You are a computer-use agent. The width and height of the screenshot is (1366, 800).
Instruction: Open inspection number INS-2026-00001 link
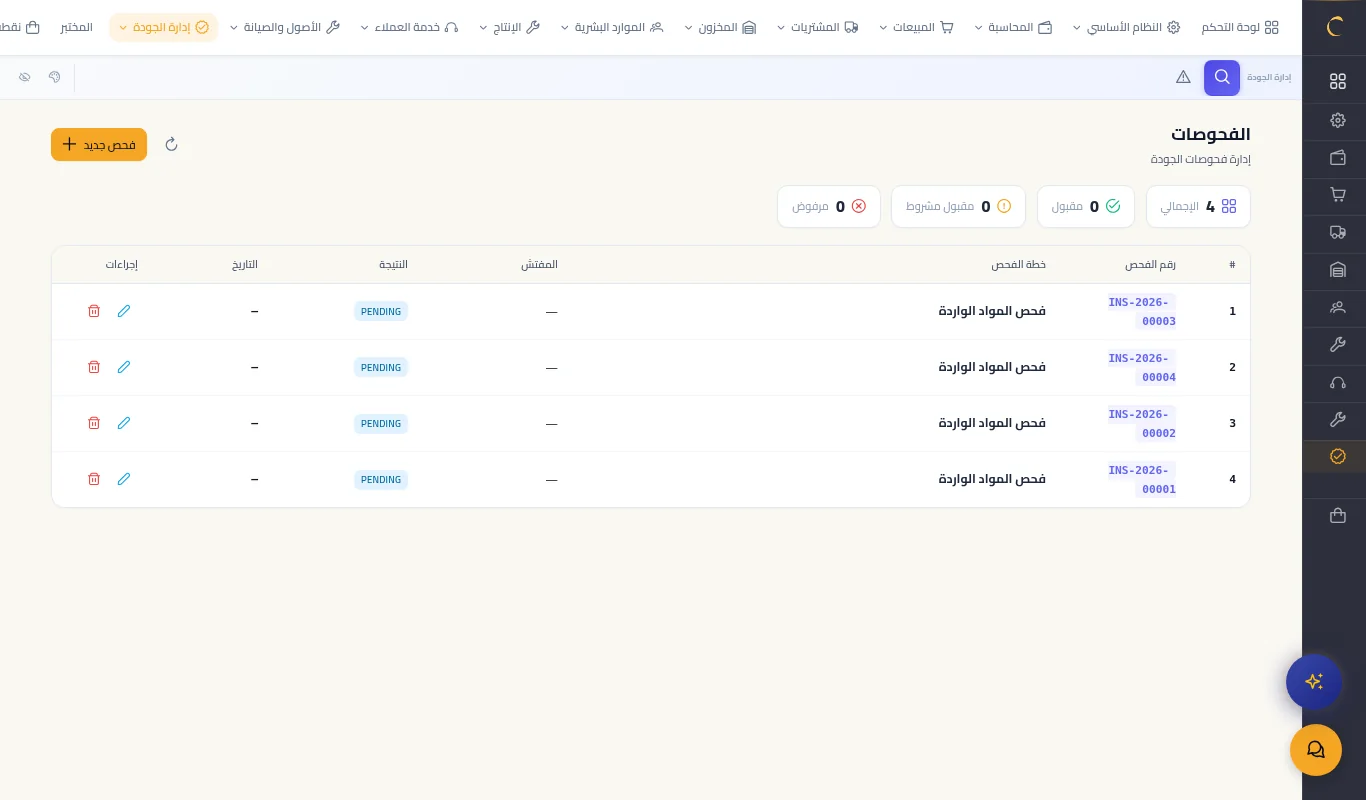tap(1142, 479)
